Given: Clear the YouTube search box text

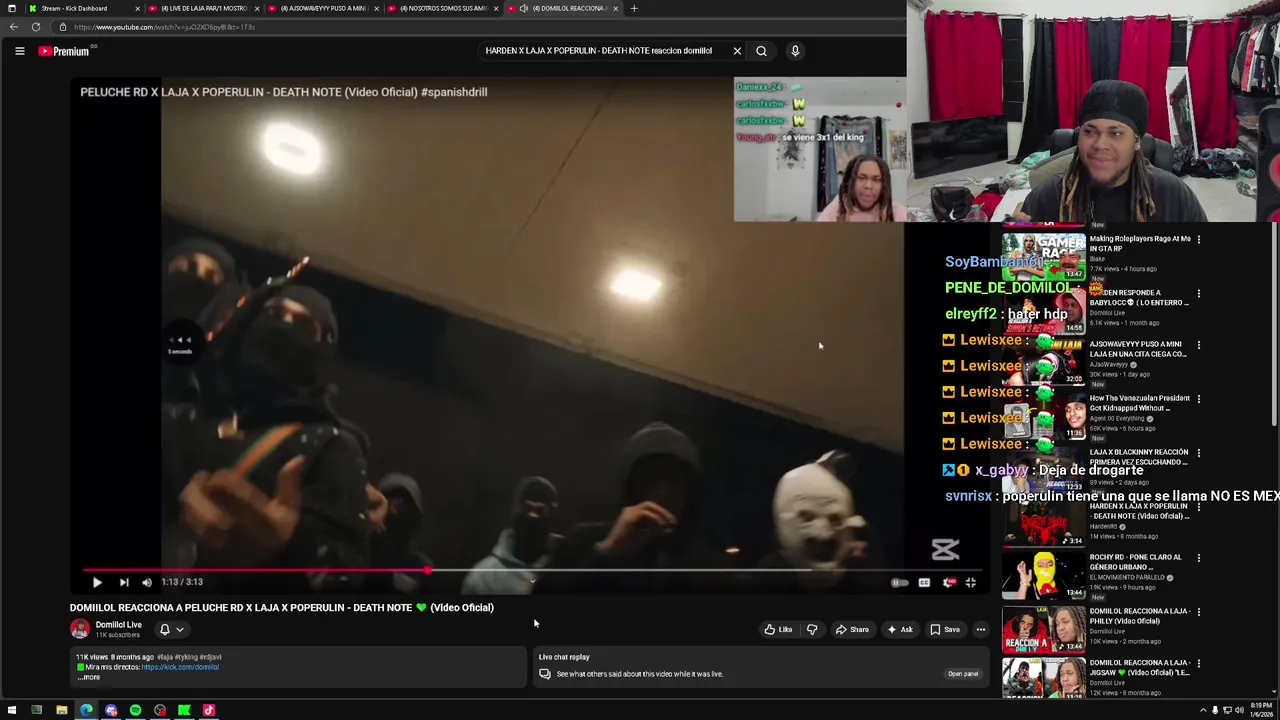Looking at the screenshot, I should tap(737, 51).
